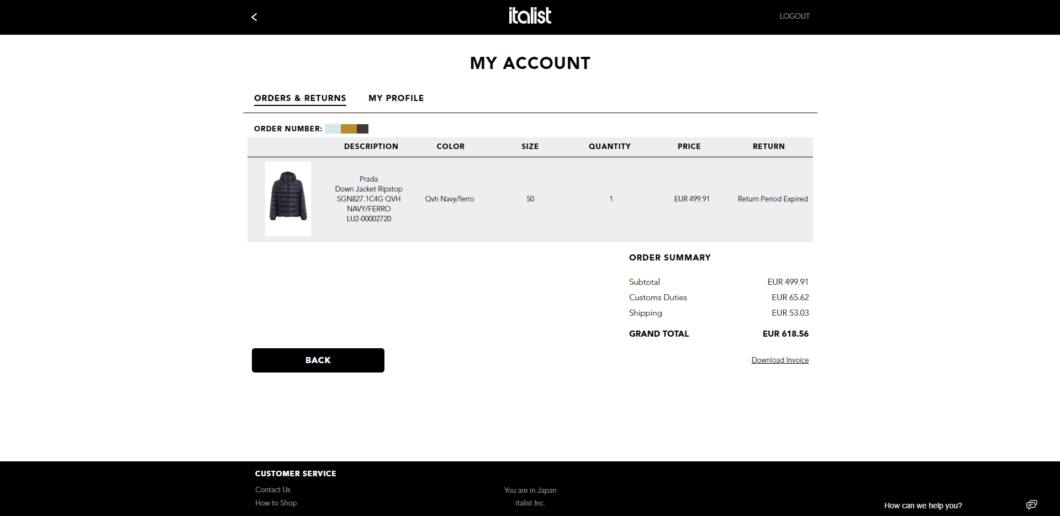Viewport: 1060px width, 516px height.
Task: Click the QUANTITY column header
Action: click(x=610, y=147)
